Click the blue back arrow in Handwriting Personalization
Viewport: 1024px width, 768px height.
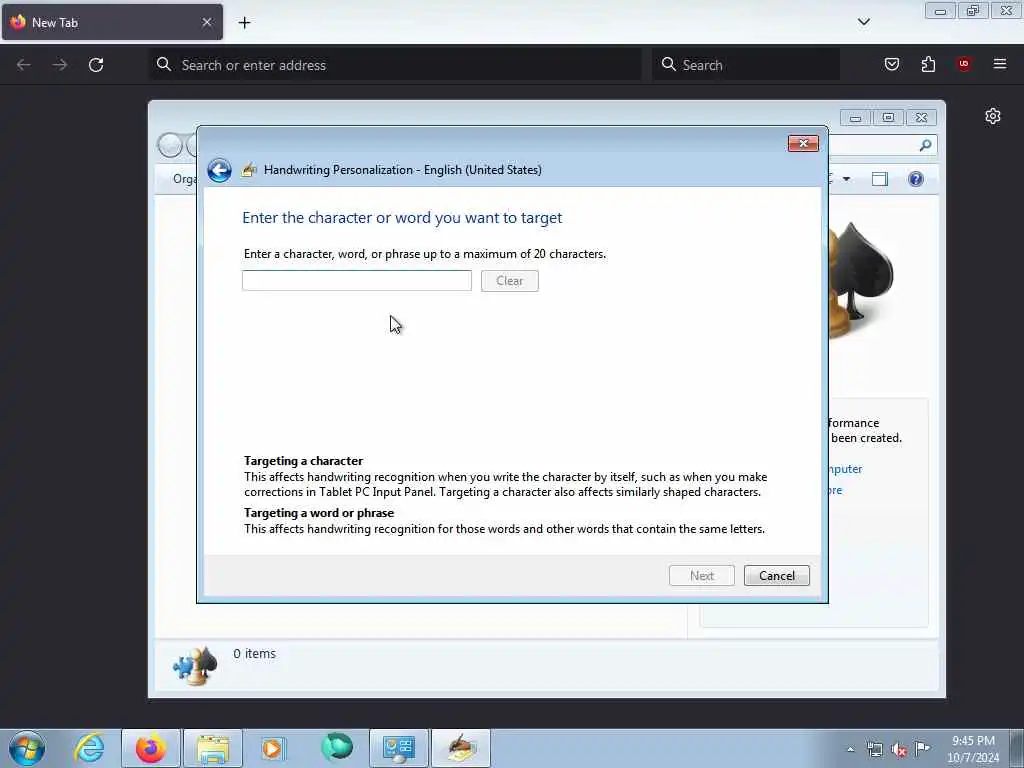point(219,170)
